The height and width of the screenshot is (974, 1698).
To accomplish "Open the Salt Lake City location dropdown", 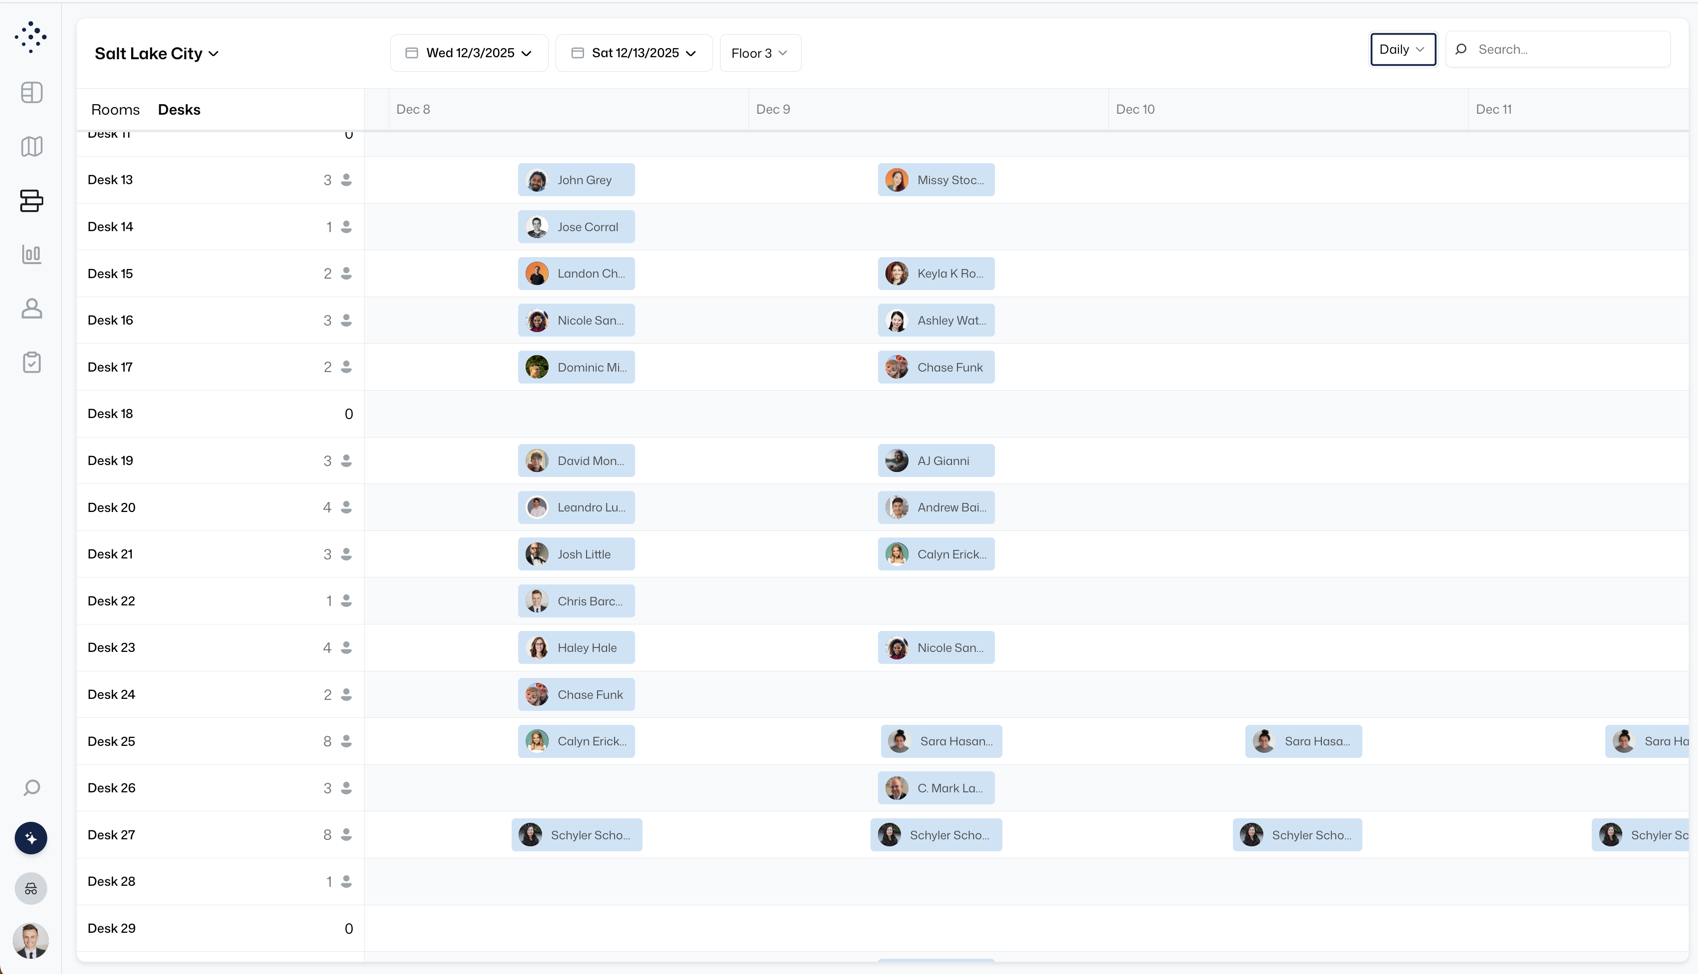I will pyautogui.click(x=156, y=53).
